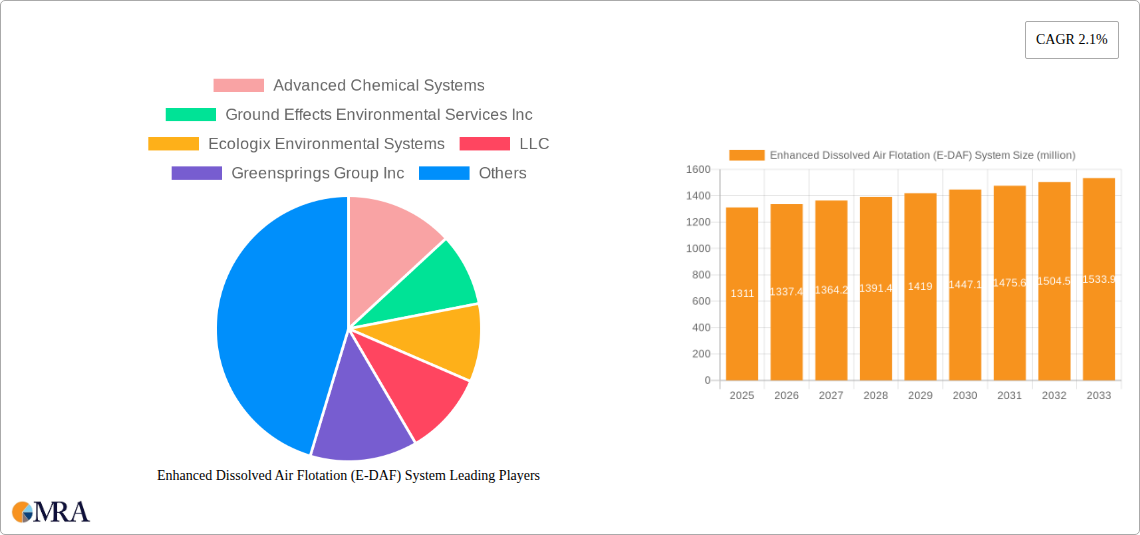
Task: Click the pie chart title Leading Players
Action: click(348, 475)
